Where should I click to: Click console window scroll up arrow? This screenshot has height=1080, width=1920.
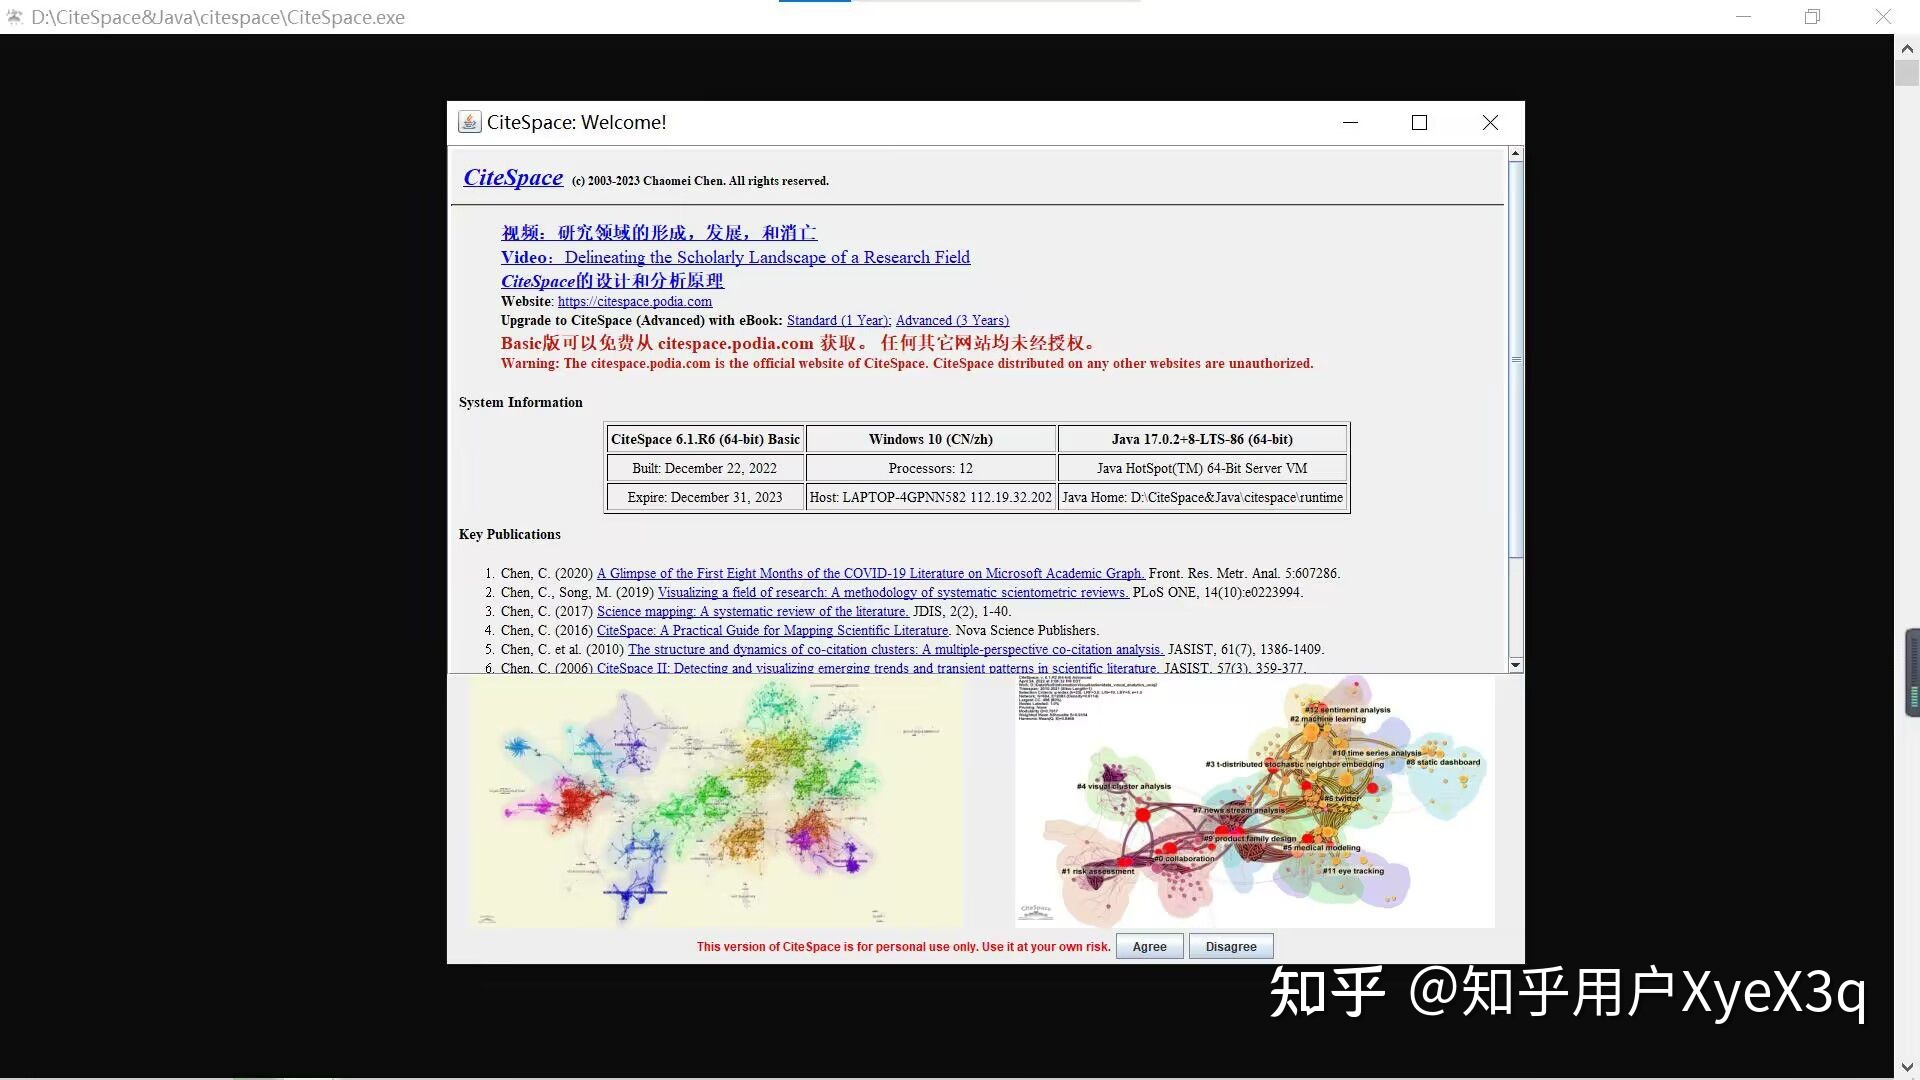[x=1907, y=48]
